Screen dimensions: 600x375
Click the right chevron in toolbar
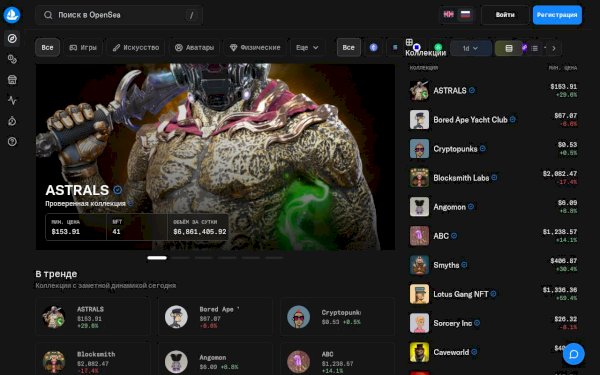pos(554,48)
